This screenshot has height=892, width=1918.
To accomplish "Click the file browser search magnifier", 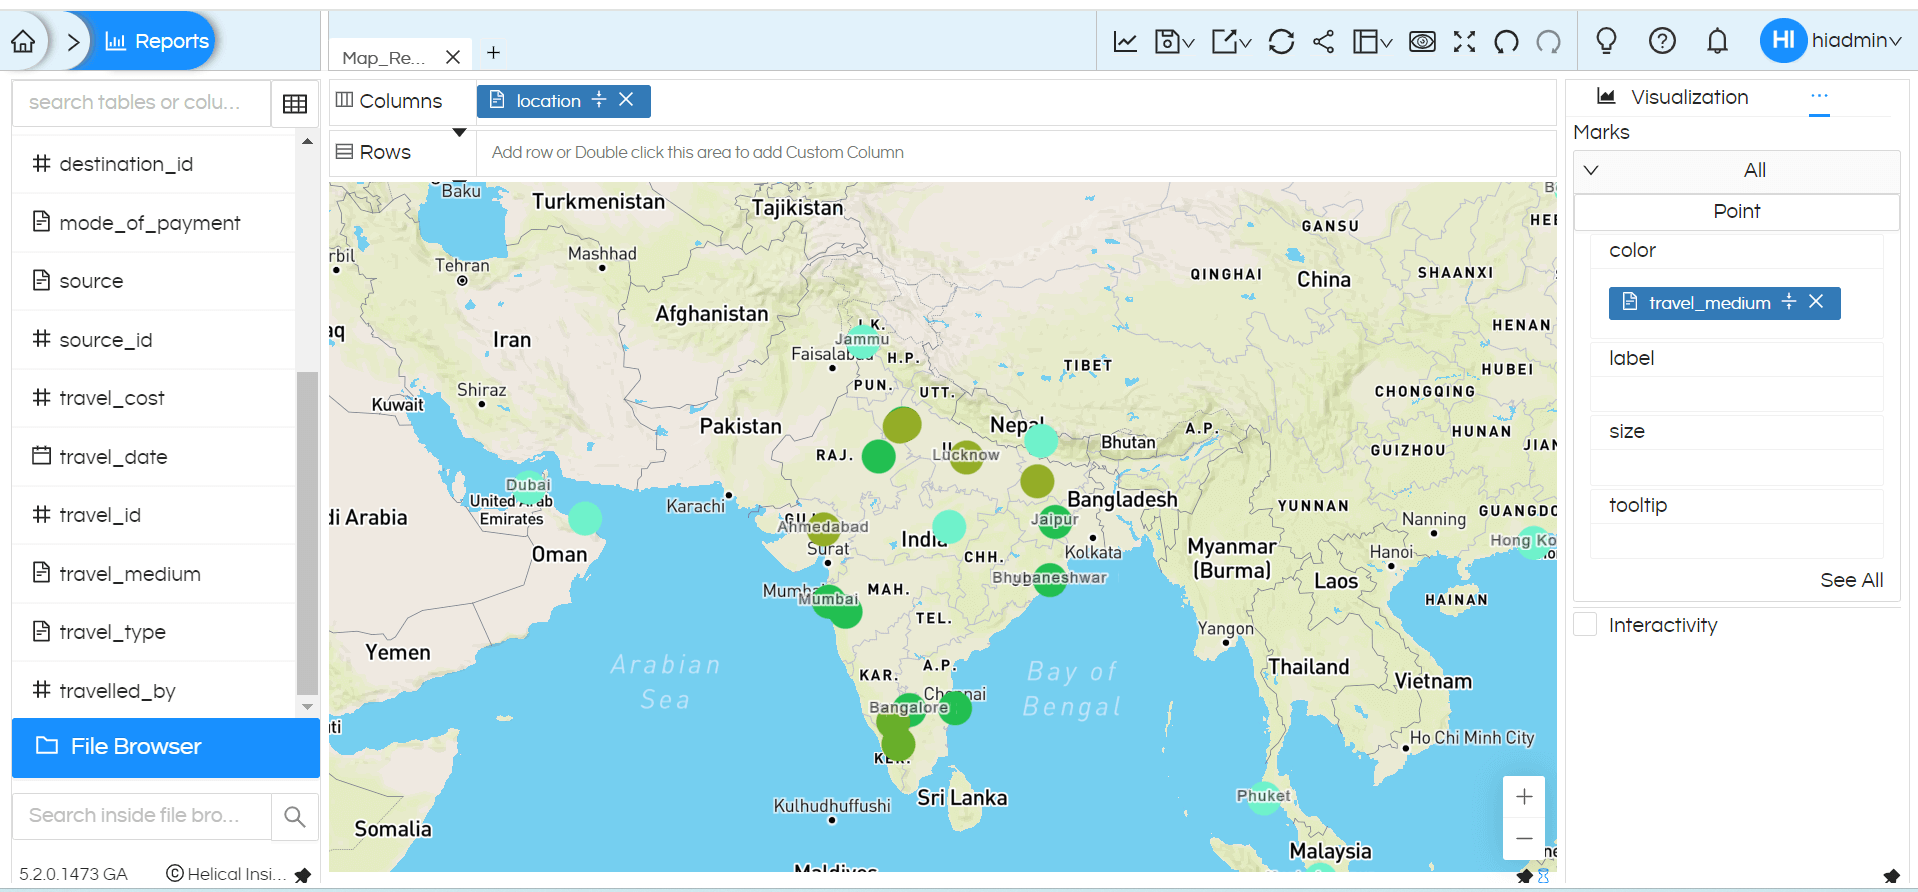I will [x=295, y=817].
